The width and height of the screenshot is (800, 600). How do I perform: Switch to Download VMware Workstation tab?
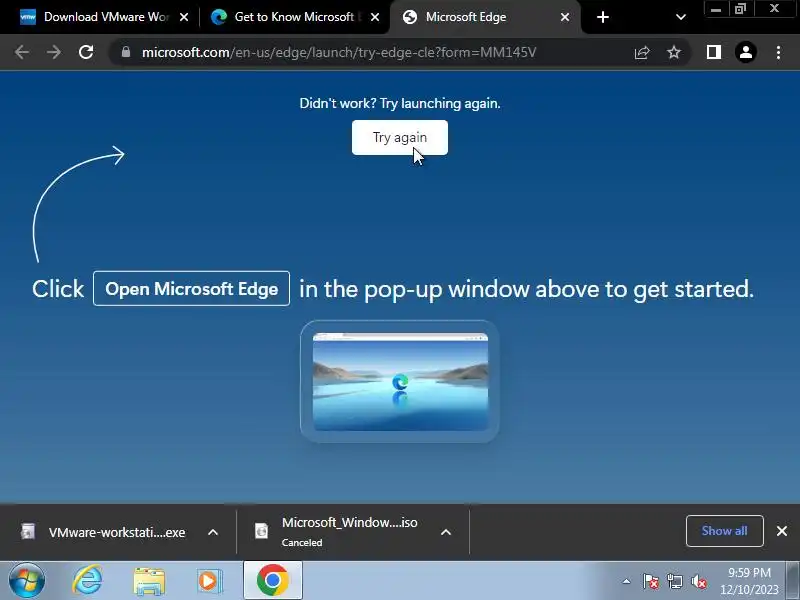(106, 17)
